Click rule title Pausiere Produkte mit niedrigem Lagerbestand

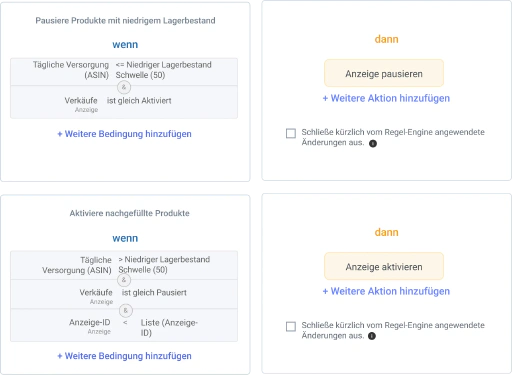tap(125, 21)
